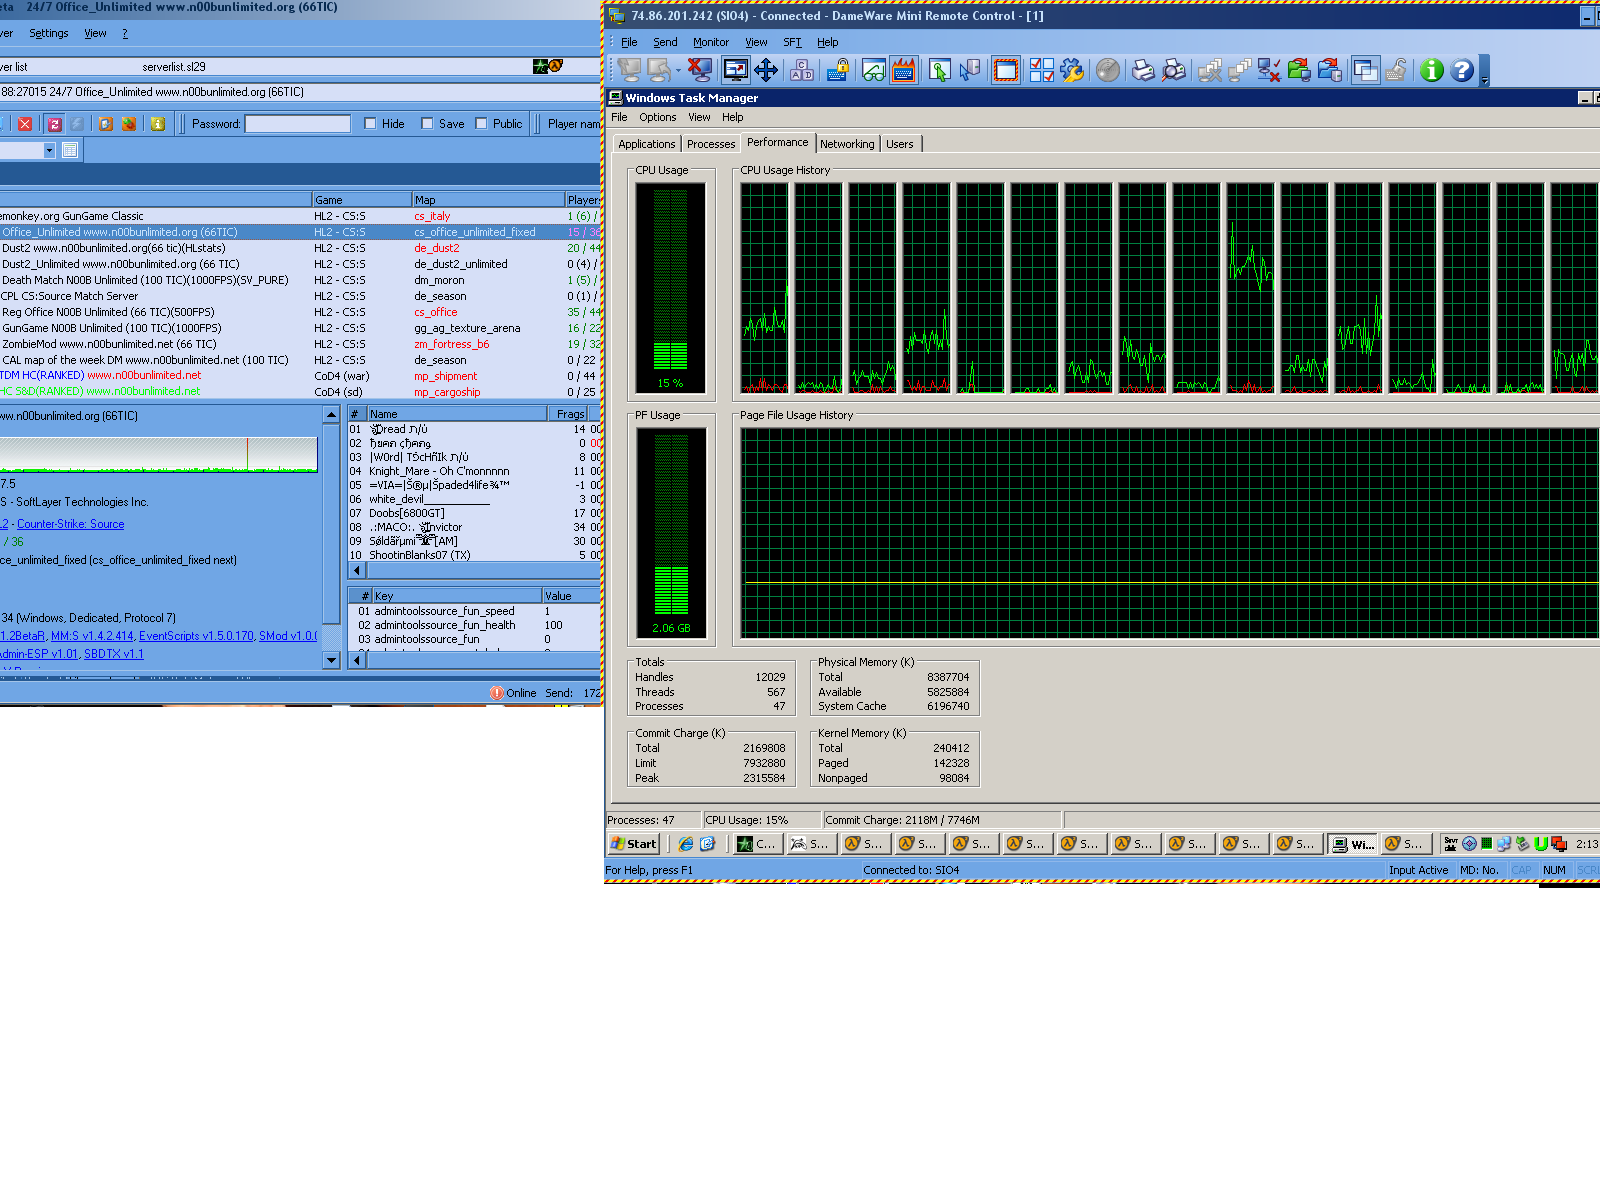Click the Password input field

298,124
